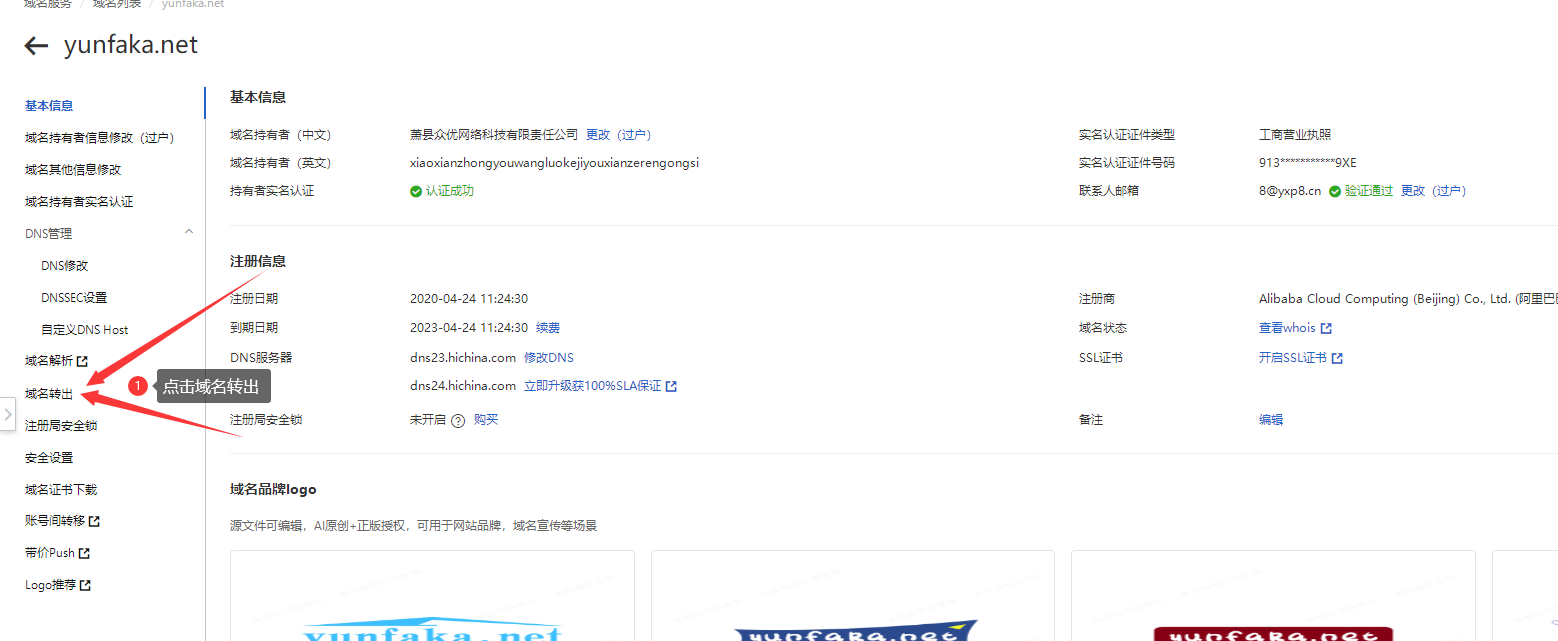
Task: Click 域名服务 in the breadcrumb
Action: click(48, 4)
